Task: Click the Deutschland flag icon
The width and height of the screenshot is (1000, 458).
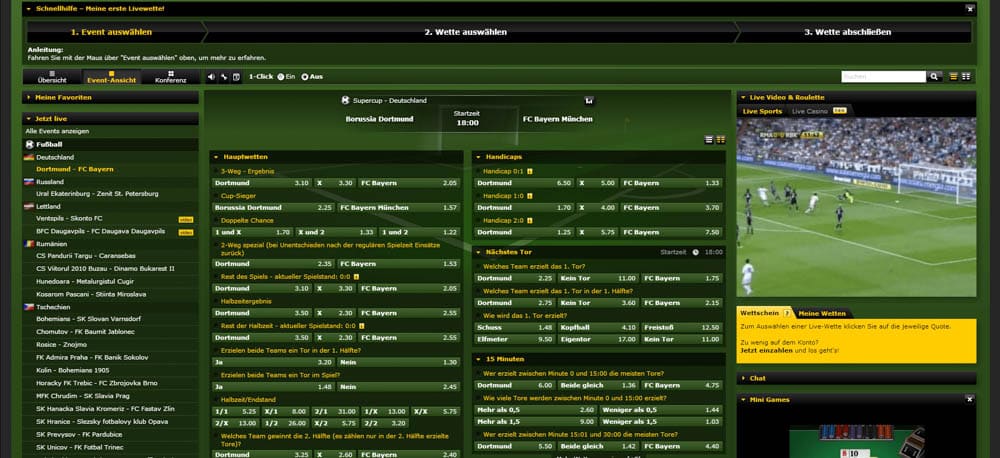Action: (x=29, y=157)
